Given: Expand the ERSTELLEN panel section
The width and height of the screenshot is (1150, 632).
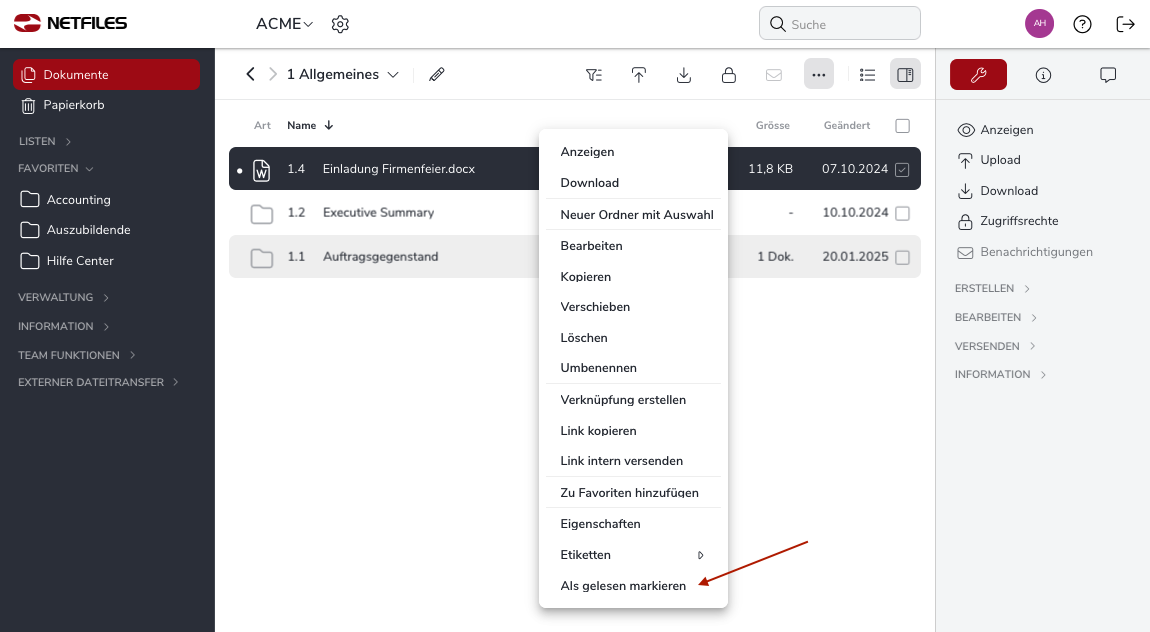Looking at the screenshot, I should (x=992, y=289).
